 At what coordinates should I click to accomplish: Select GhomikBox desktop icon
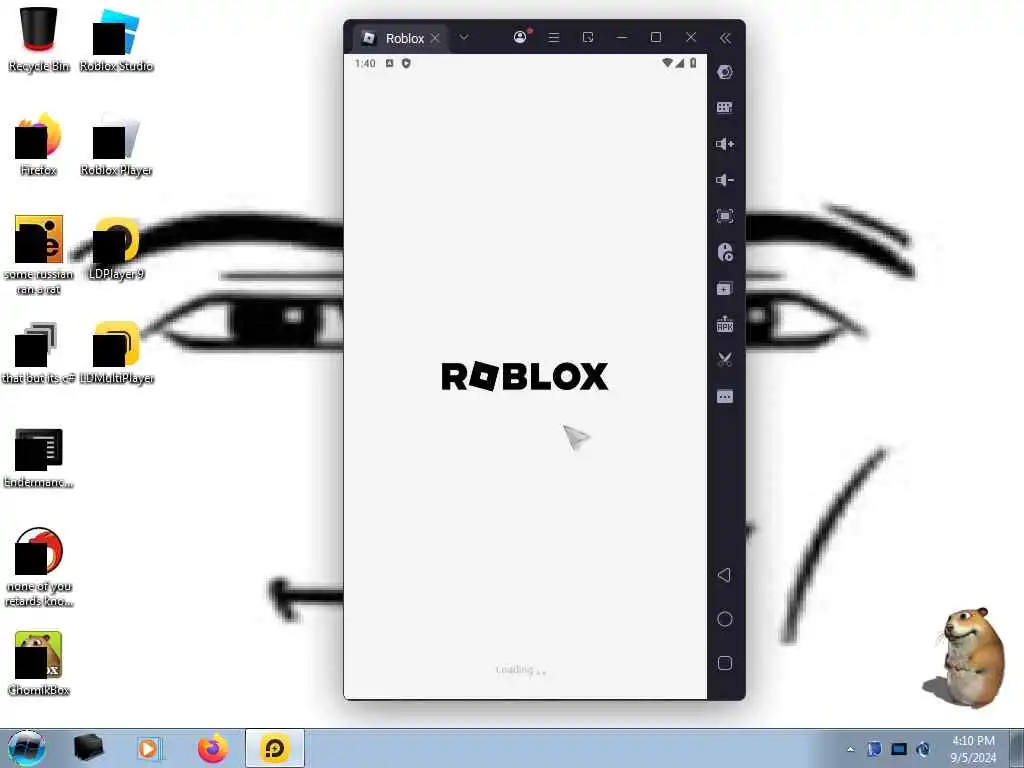tap(39, 664)
